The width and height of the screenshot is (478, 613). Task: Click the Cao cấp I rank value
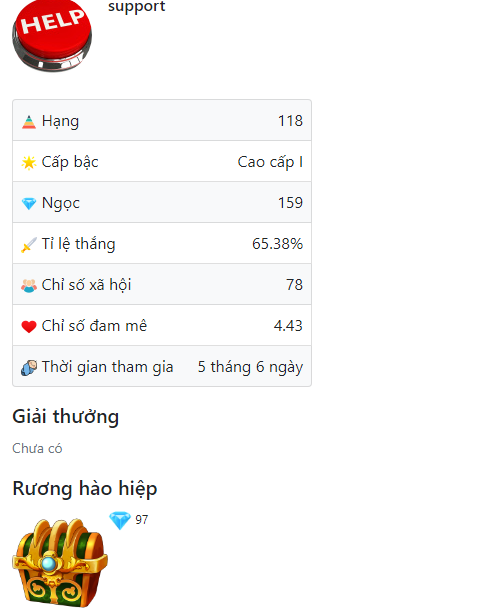[270, 162]
